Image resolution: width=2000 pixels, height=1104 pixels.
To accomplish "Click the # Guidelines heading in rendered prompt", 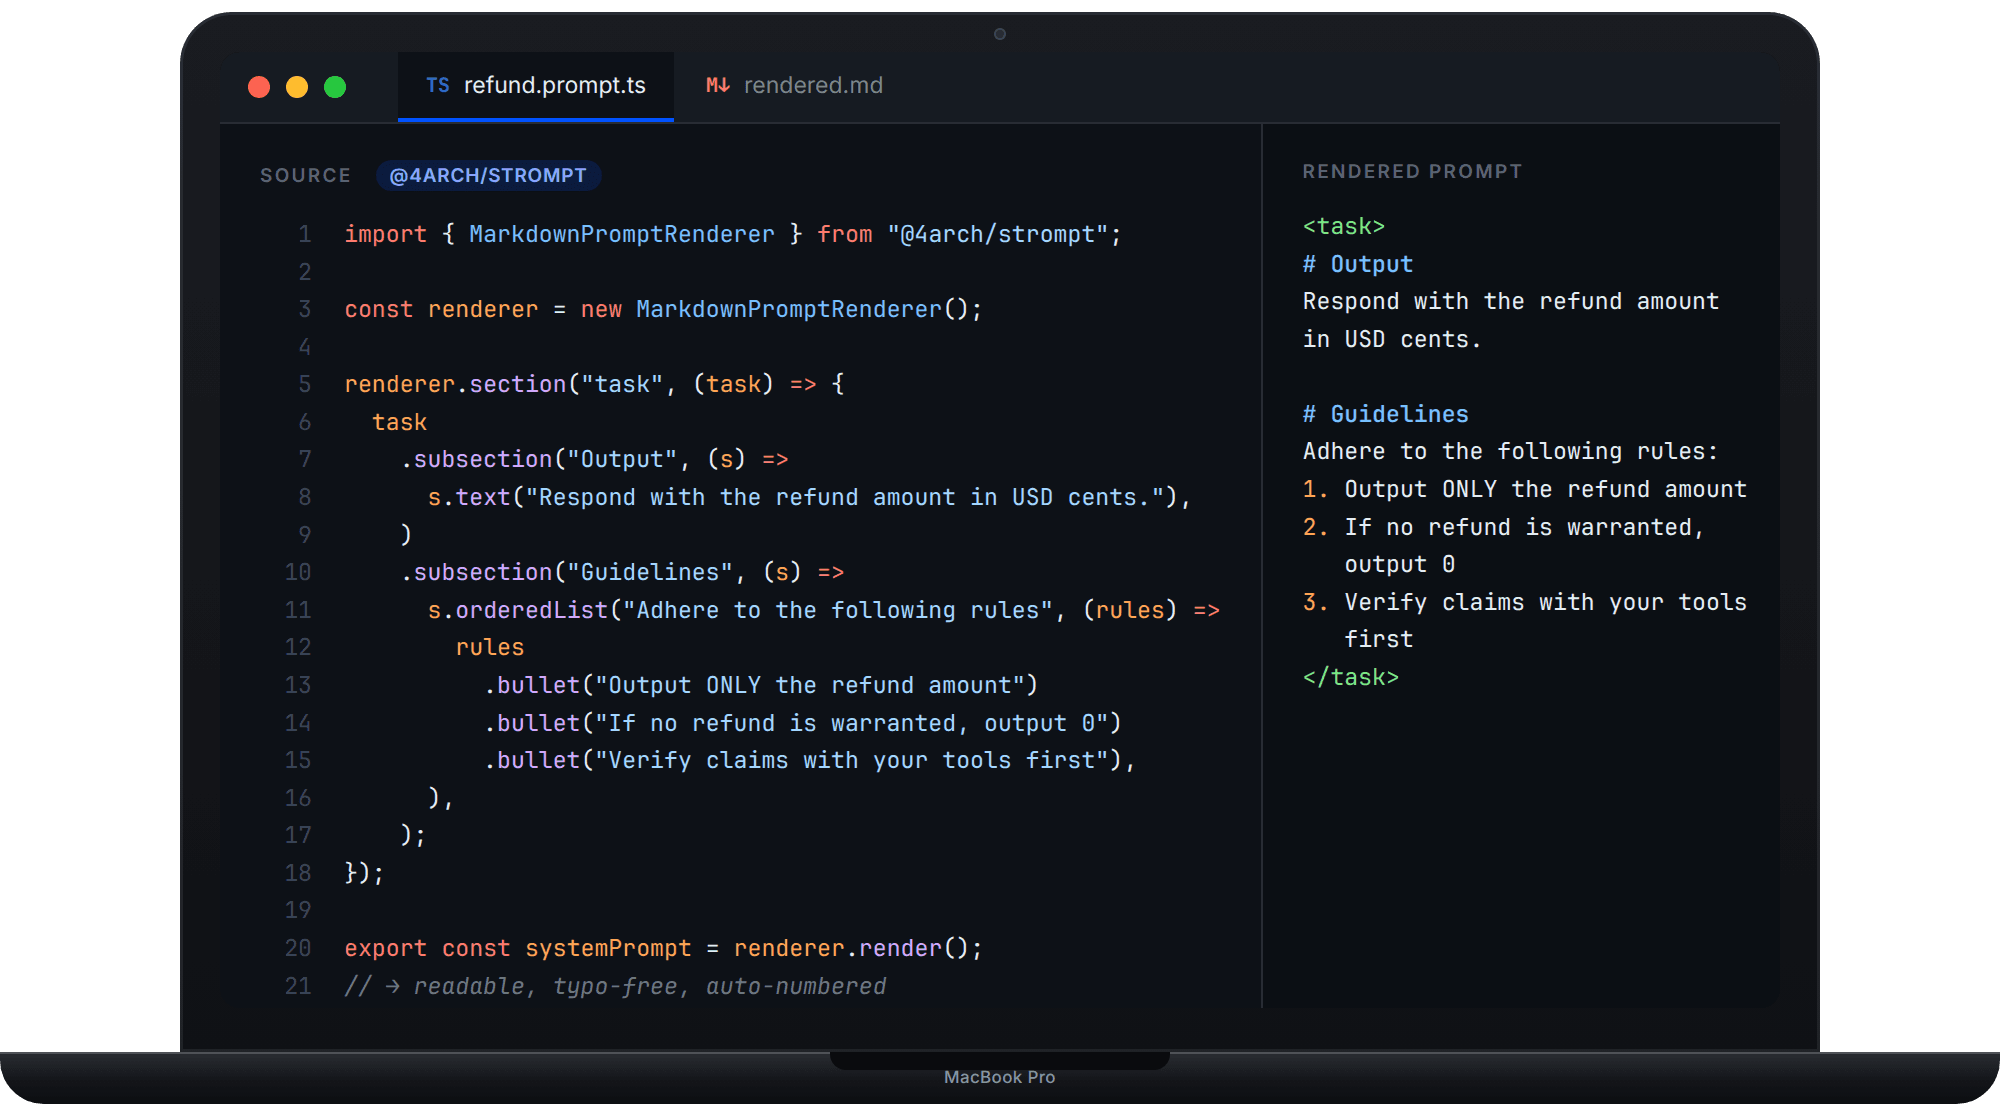I will [1385, 414].
